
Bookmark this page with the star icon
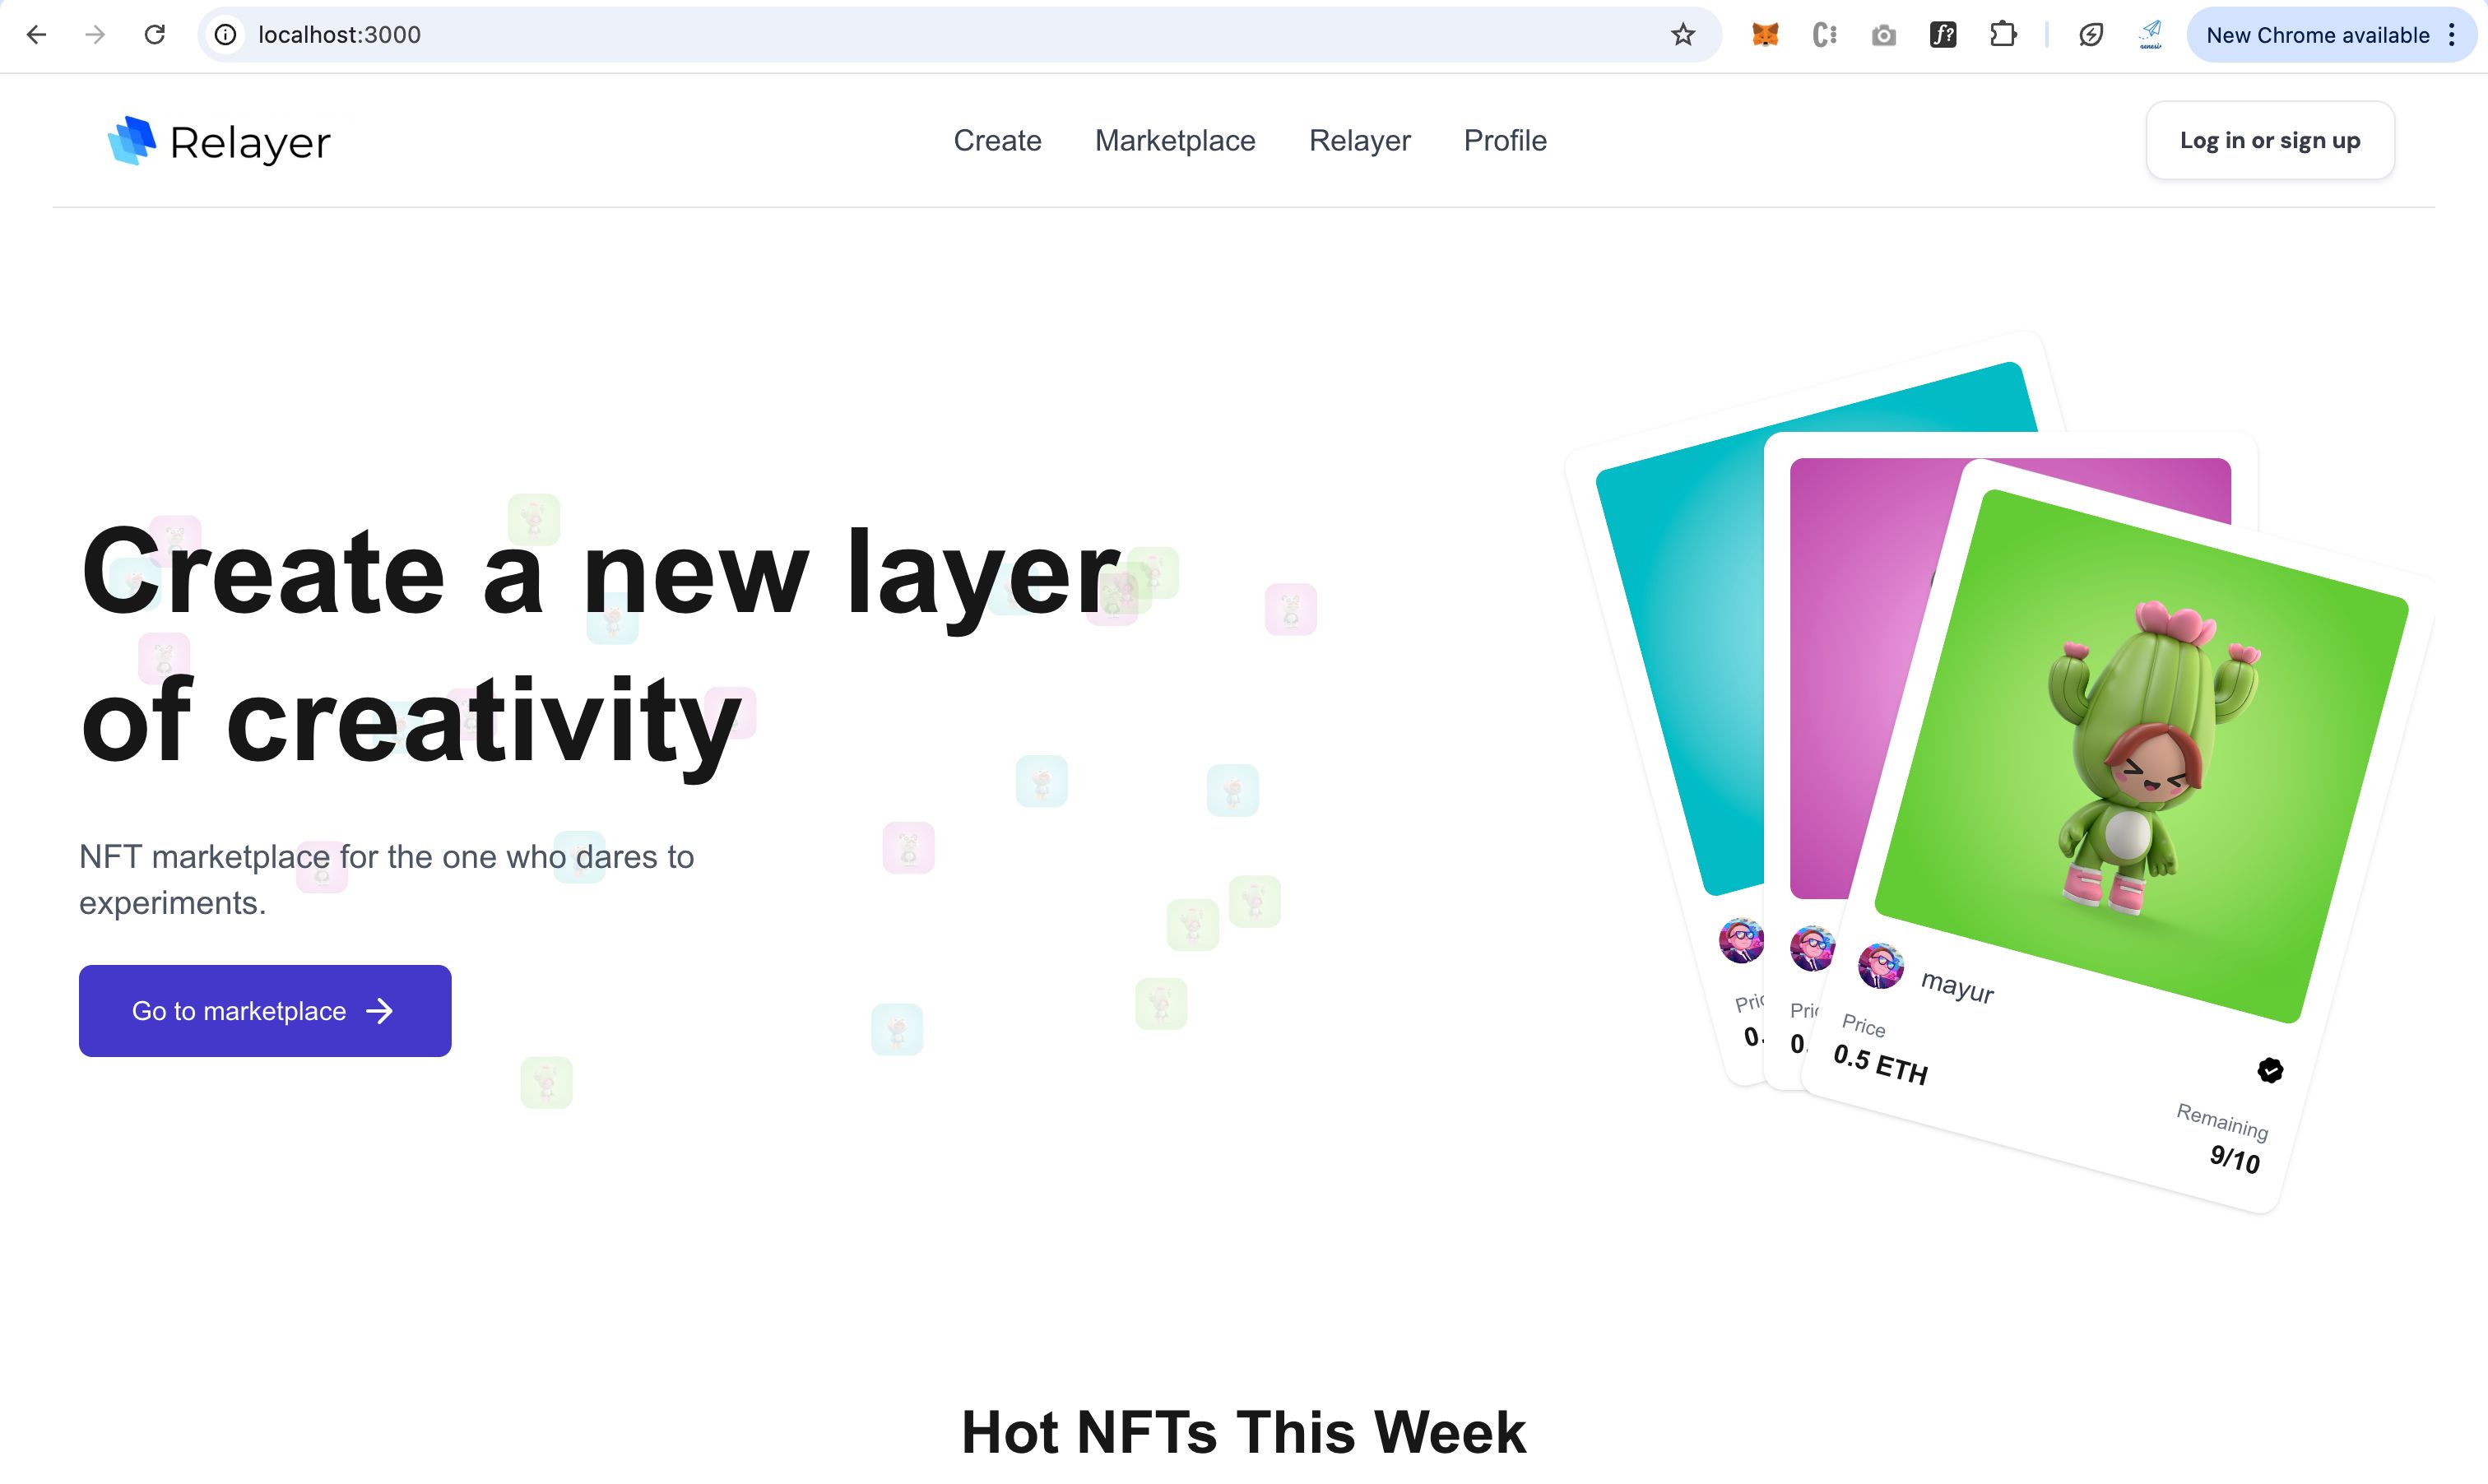pos(1683,35)
